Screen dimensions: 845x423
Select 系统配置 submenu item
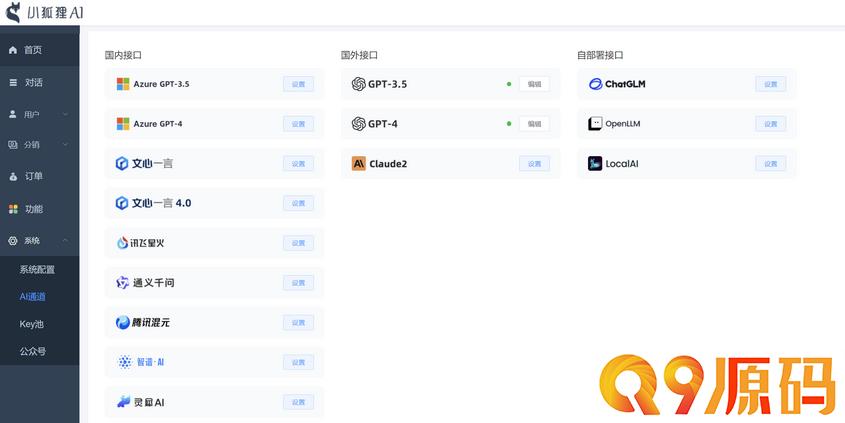39,269
